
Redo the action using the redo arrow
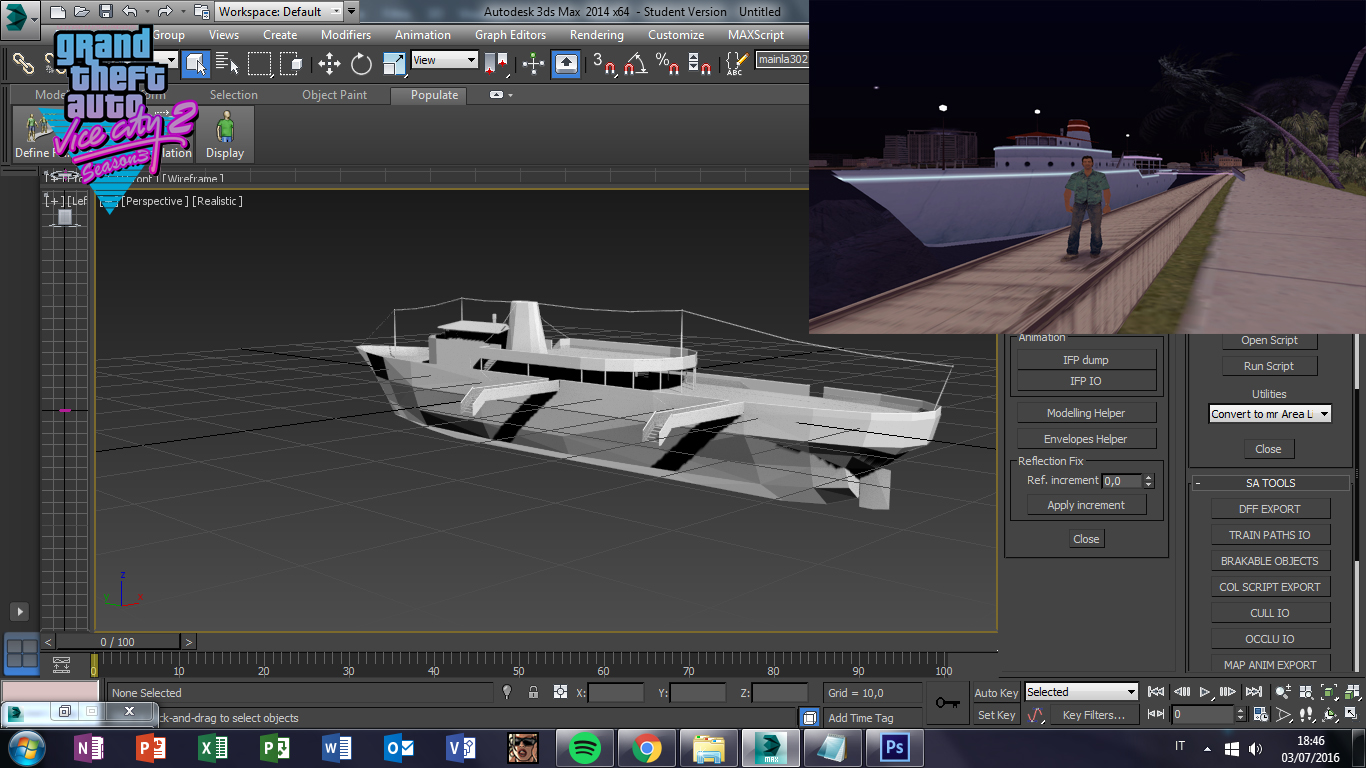(164, 12)
